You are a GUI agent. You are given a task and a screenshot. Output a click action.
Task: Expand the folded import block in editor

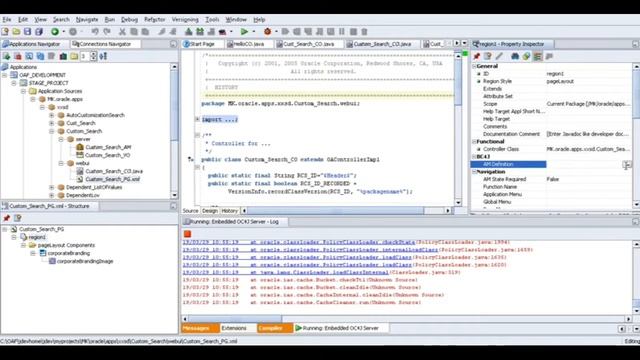point(198,119)
